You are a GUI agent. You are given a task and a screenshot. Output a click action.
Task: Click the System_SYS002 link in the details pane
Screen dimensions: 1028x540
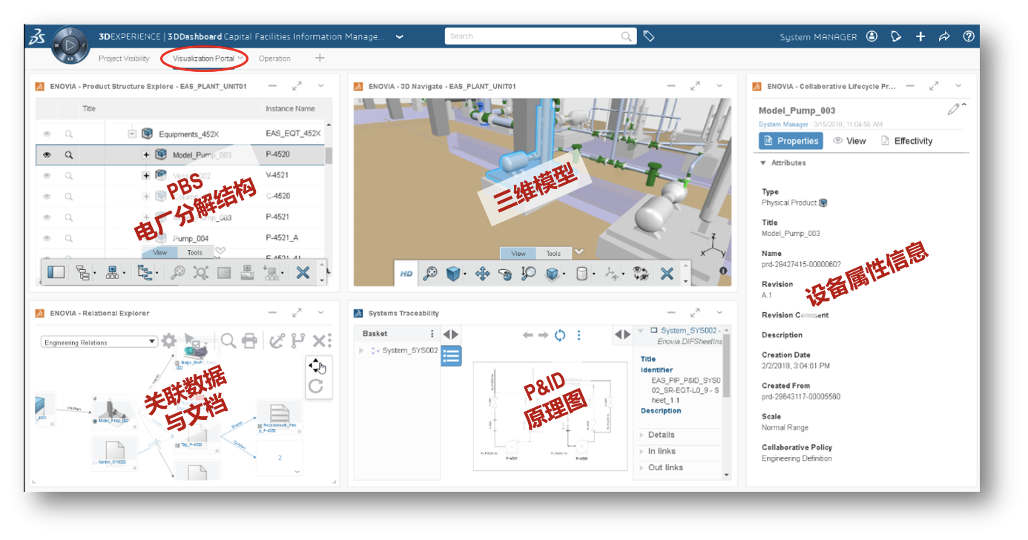[x=690, y=330]
